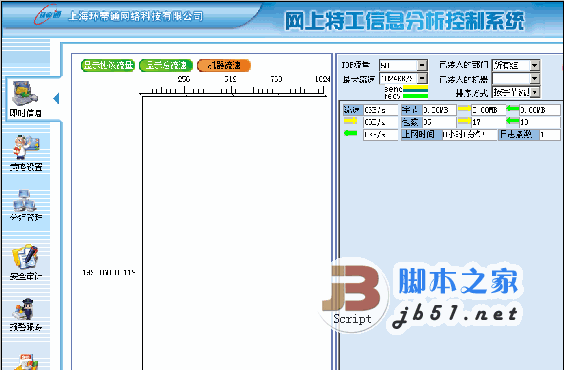Open the partially visible bottom sidebar chart icon
The height and width of the screenshot is (370, 564).
tap(25, 362)
